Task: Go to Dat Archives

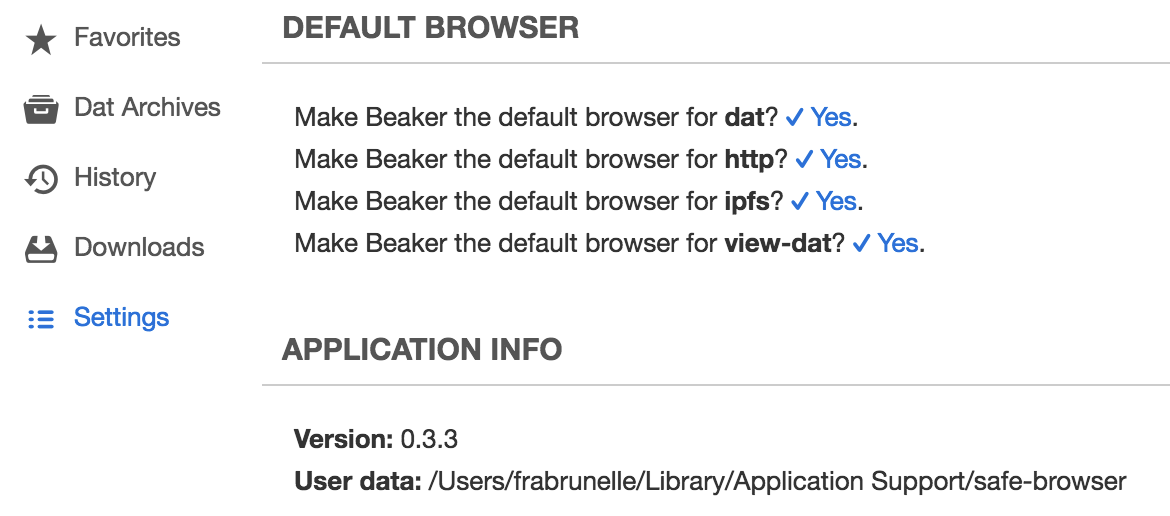Action: click(147, 108)
